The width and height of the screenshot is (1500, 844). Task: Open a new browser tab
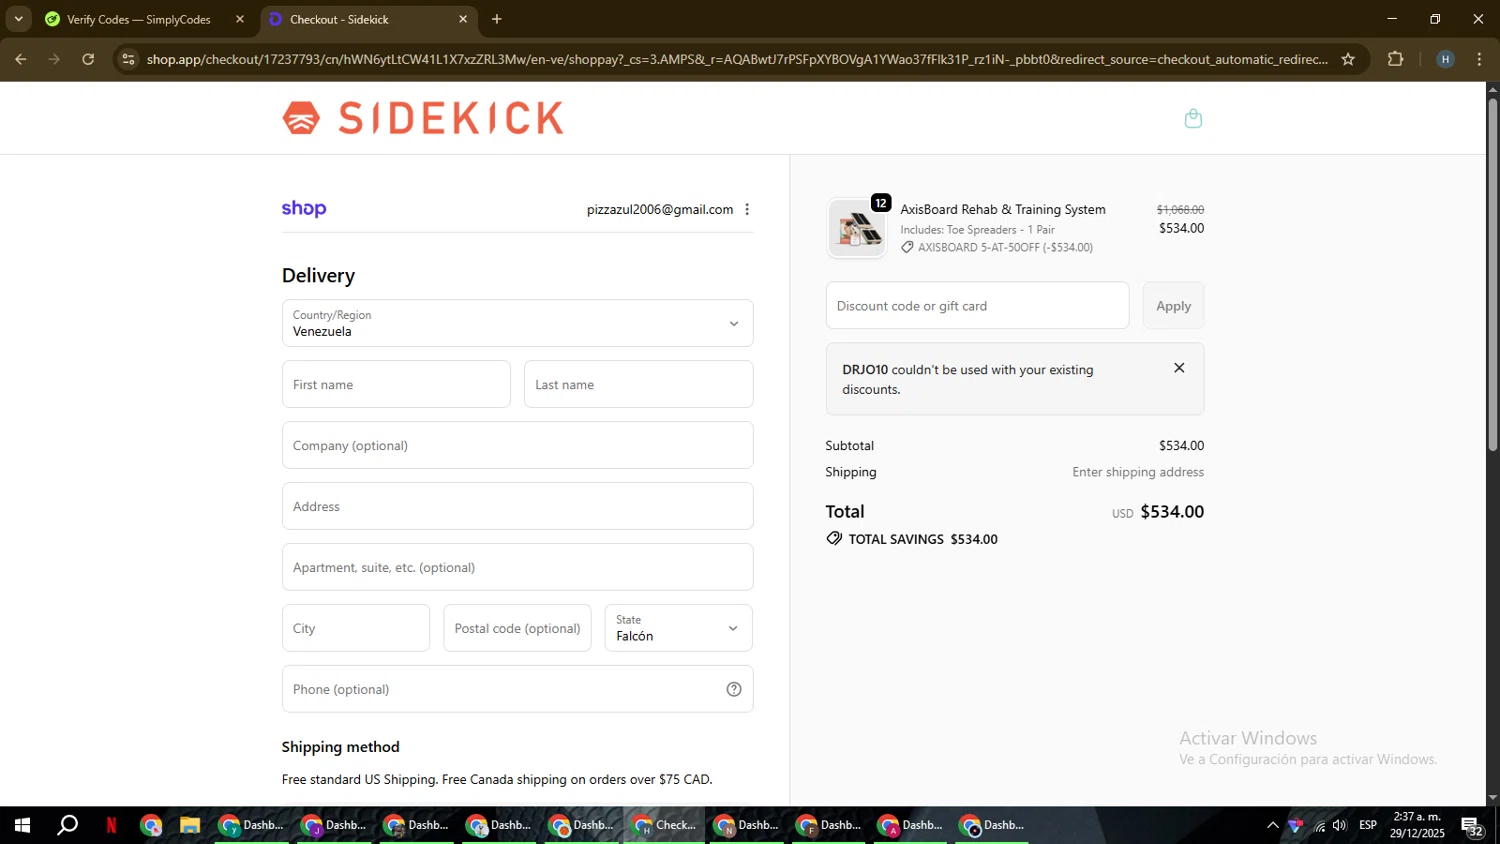[497, 19]
